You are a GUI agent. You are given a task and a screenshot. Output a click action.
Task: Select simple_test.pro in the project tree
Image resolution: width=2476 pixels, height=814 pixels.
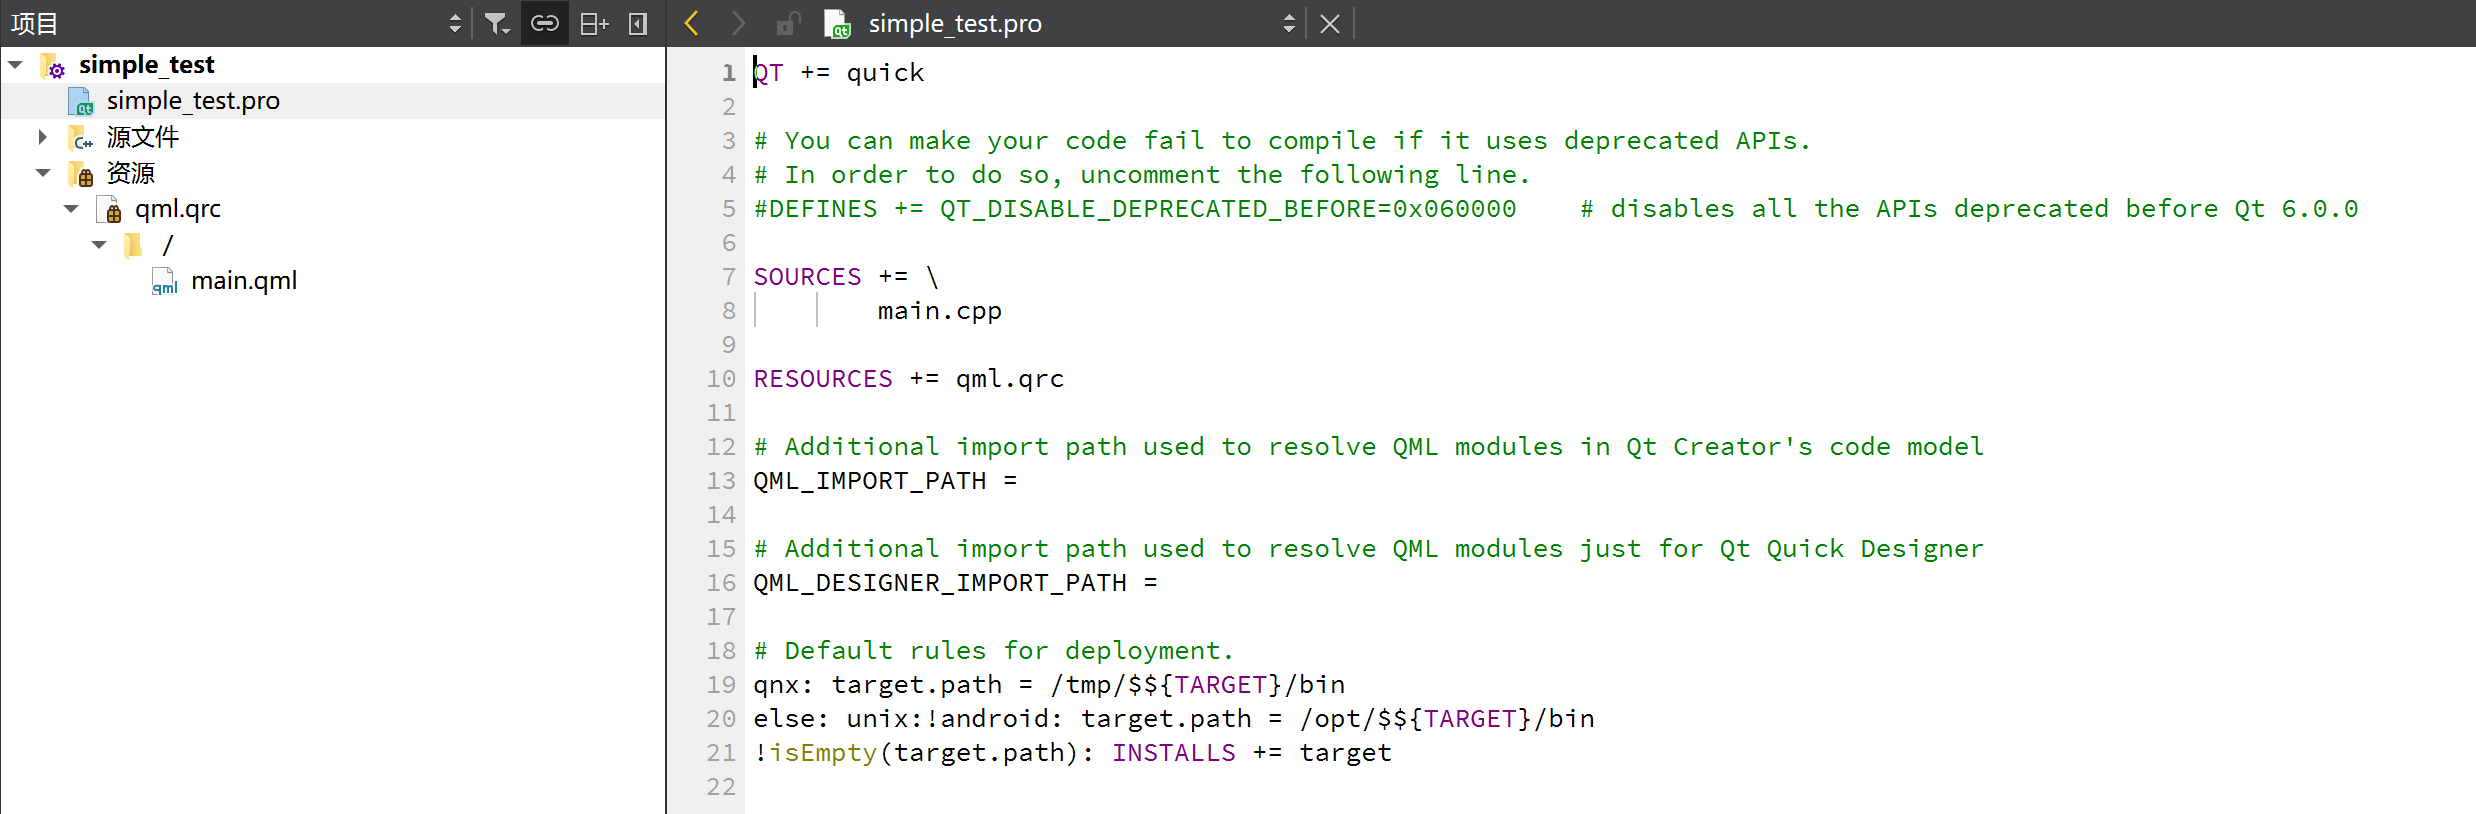tap(193, 101)
